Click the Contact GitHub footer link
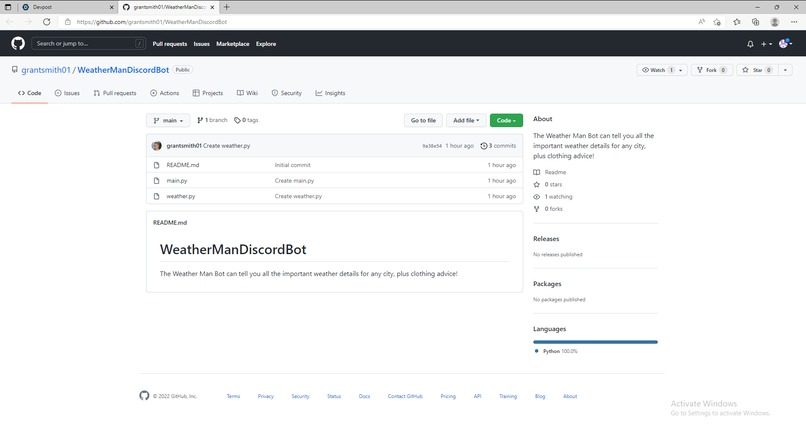 tap(405, 396)
